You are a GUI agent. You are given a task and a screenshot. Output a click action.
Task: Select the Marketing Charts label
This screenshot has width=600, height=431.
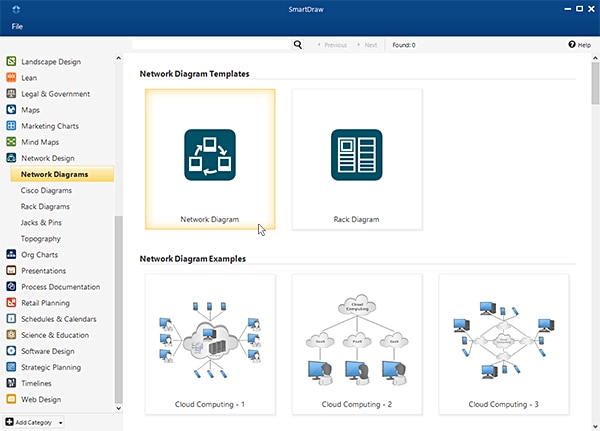pyautogui.click(x=50, y=126)
